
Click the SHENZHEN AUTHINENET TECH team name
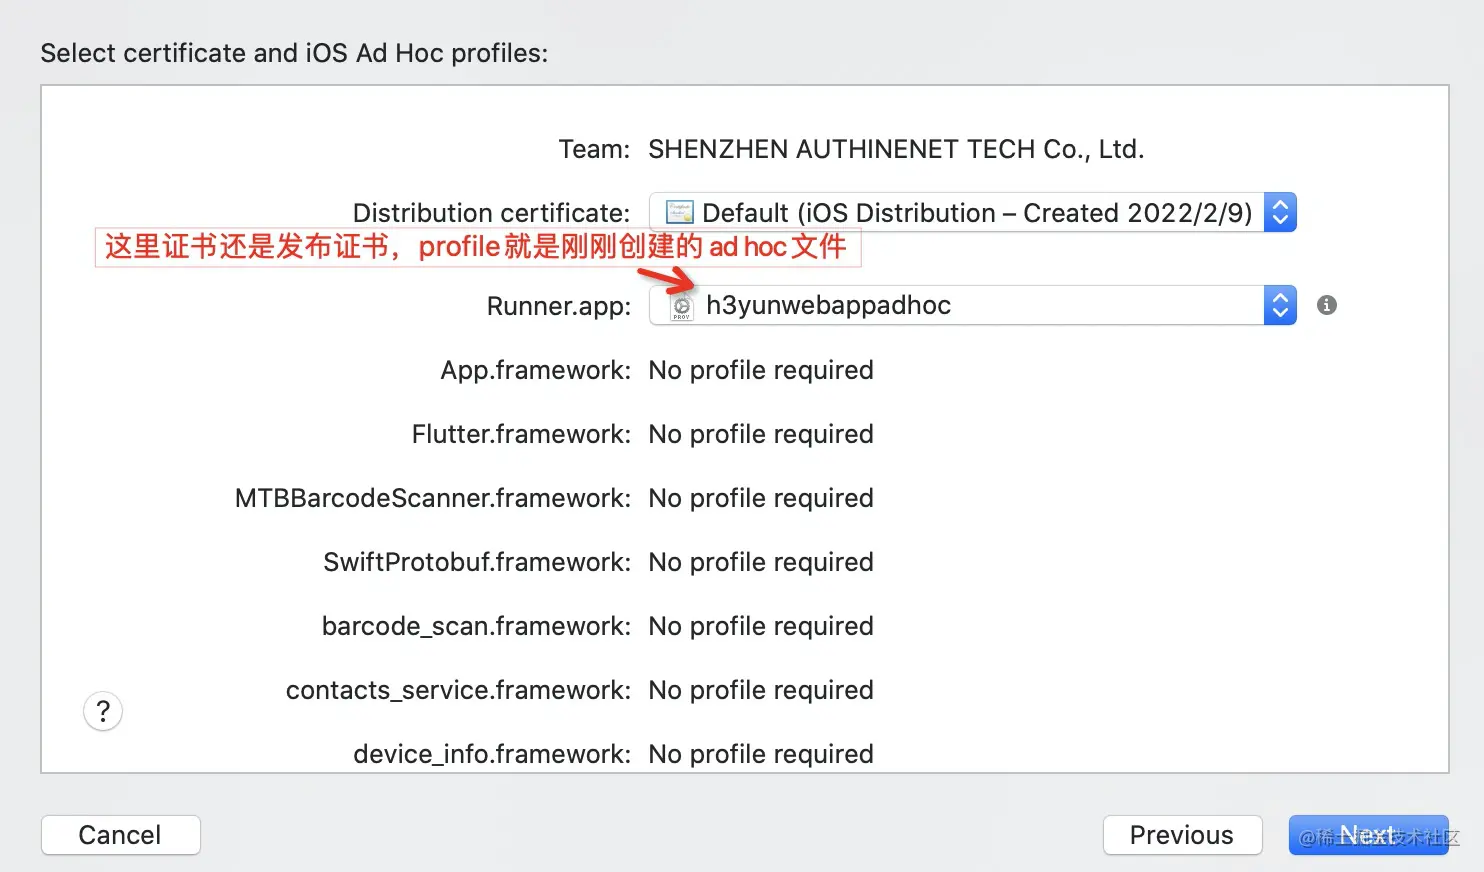pos(896,149)
